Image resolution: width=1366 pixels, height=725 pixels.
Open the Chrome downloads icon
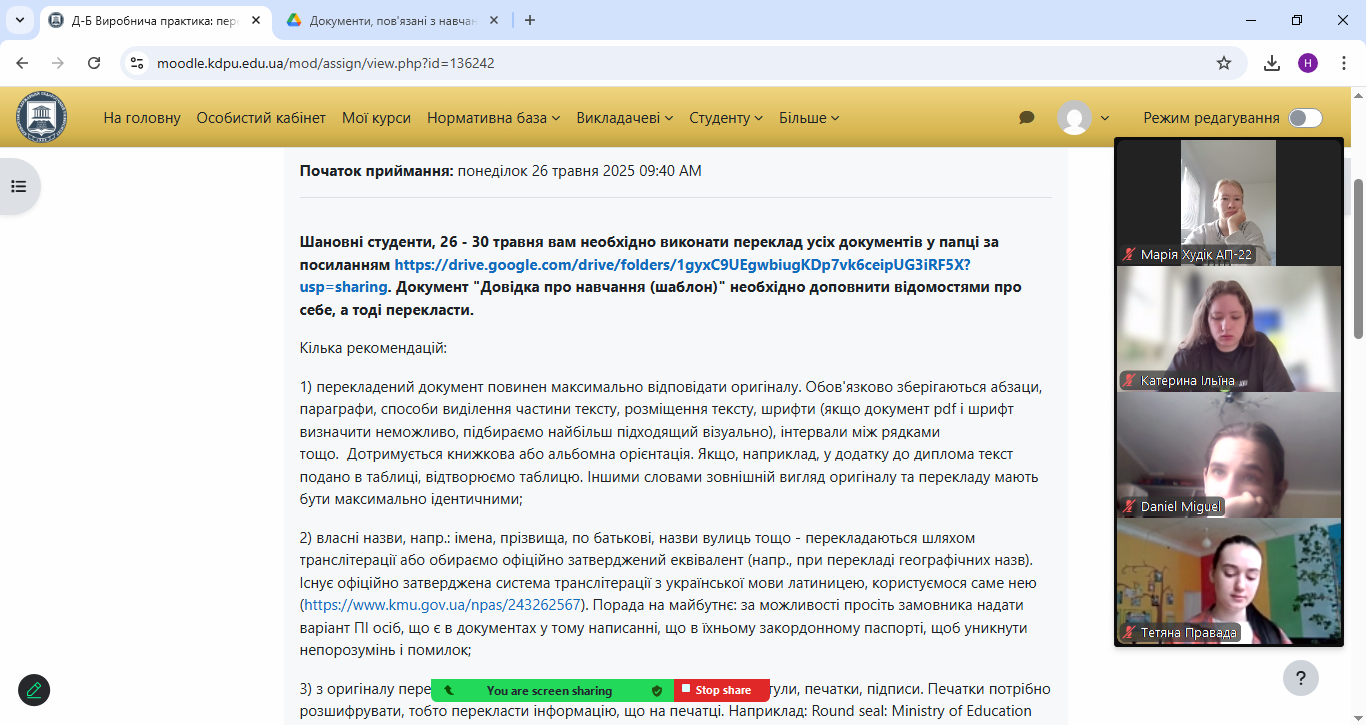point(1271,63)
